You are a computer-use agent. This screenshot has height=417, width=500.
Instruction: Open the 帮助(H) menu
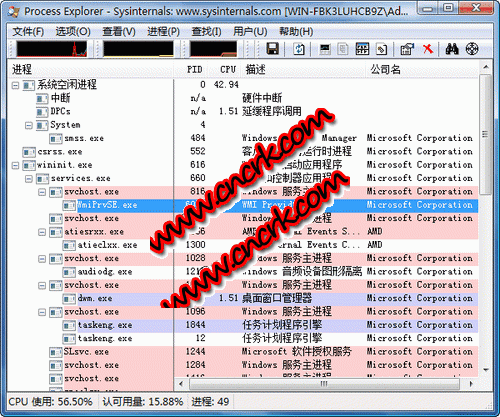click(x=296, y=32)
